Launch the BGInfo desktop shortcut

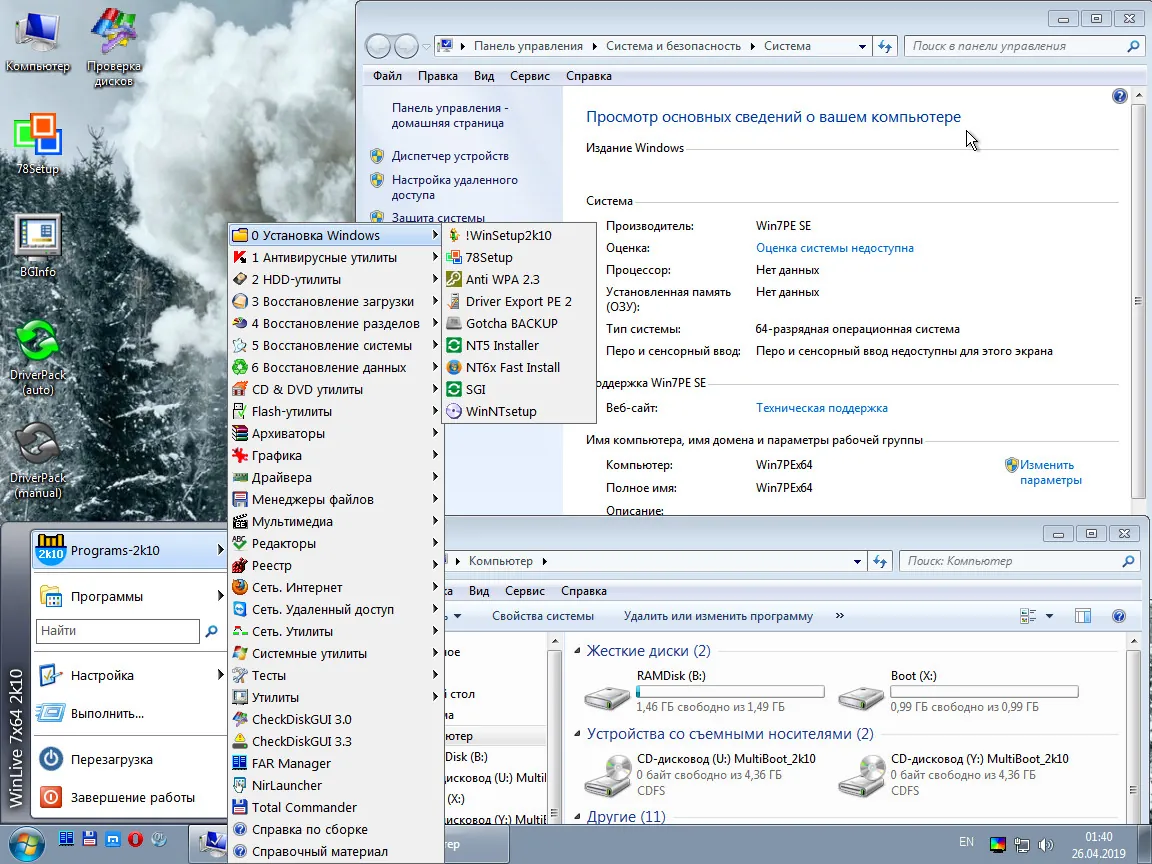[37, 246]
